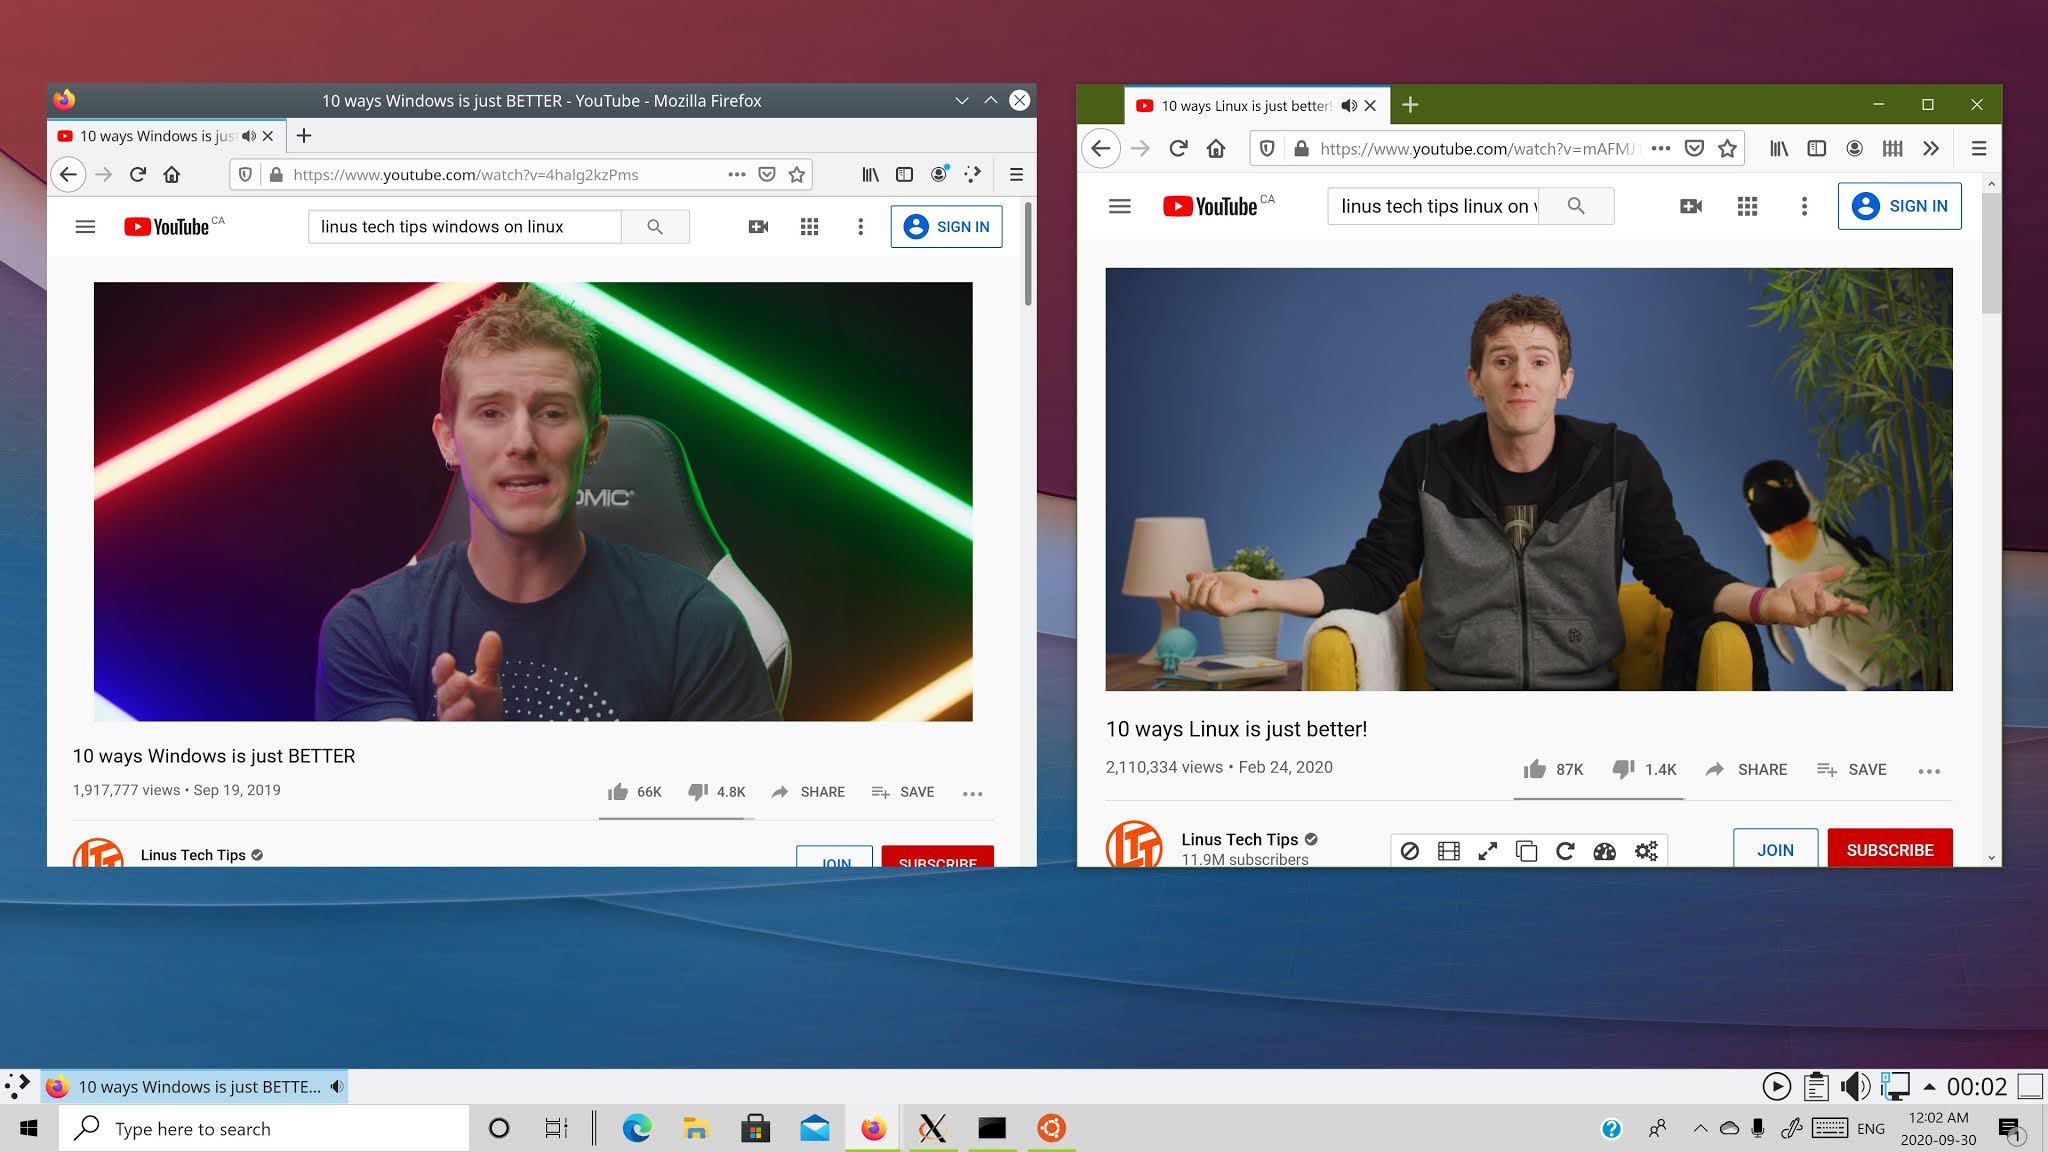Open the Firefox Library icon in right window

click(x=1778, y=148)
